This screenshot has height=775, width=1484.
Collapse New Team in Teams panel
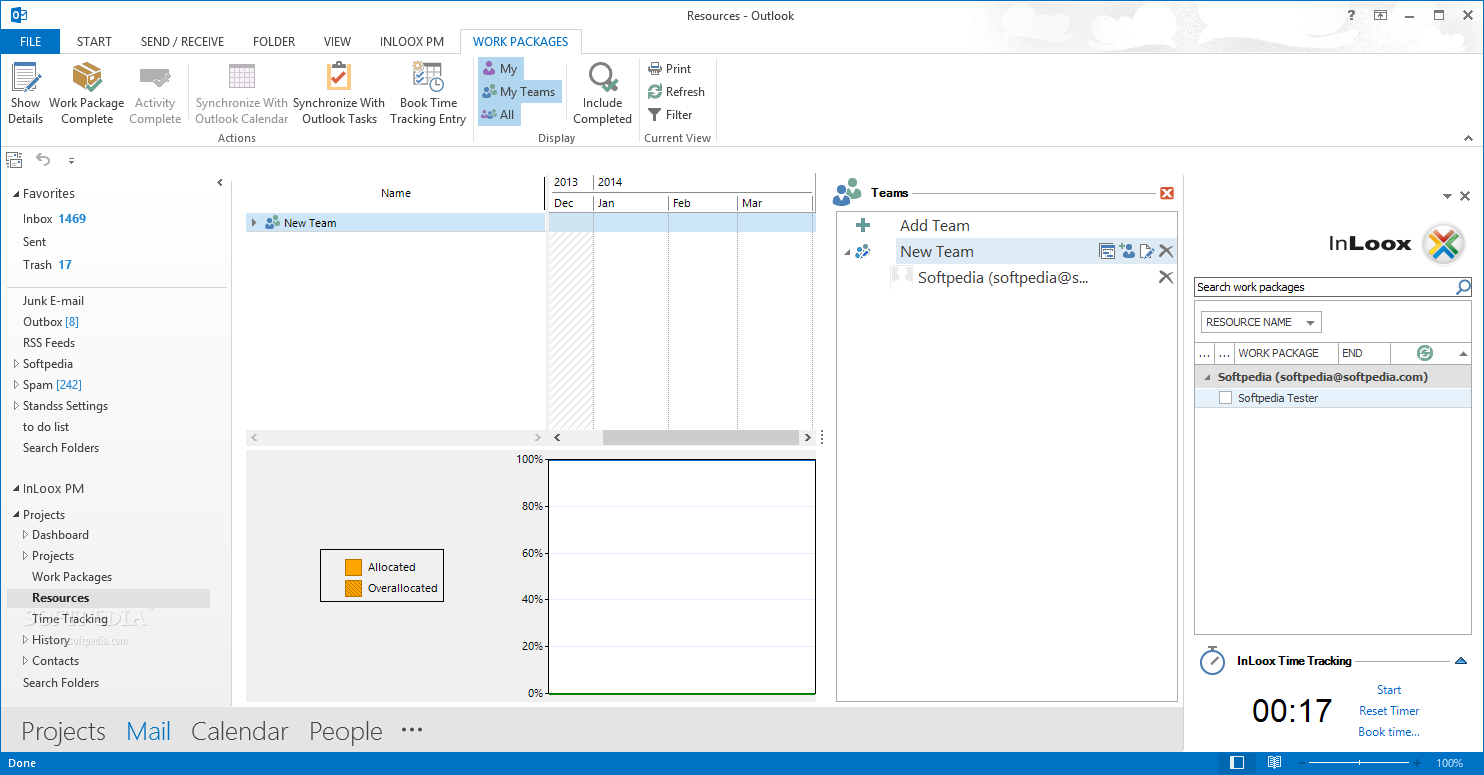click(x=847, y=252)
